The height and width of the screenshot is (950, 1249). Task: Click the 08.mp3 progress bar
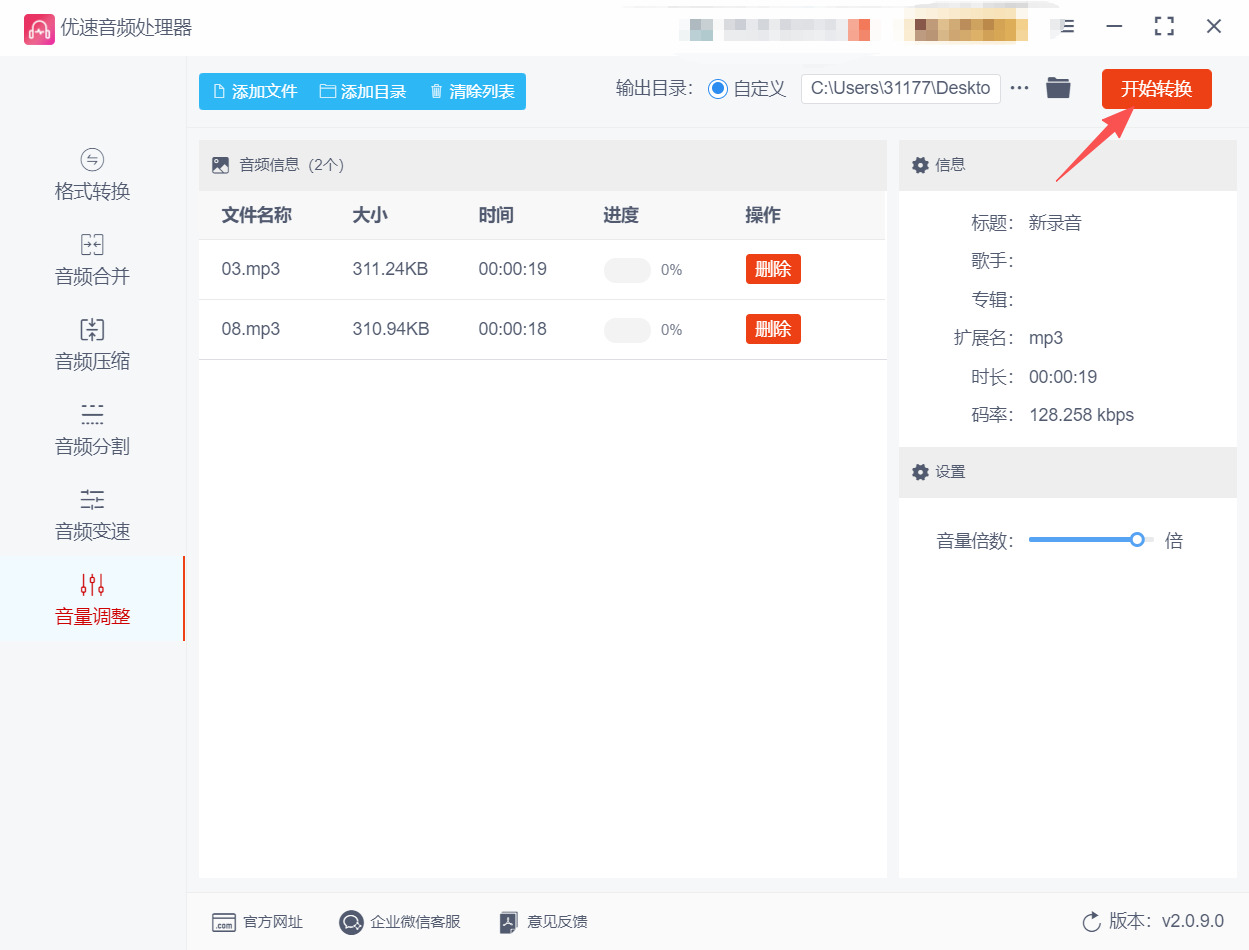[x=627, y=330]
